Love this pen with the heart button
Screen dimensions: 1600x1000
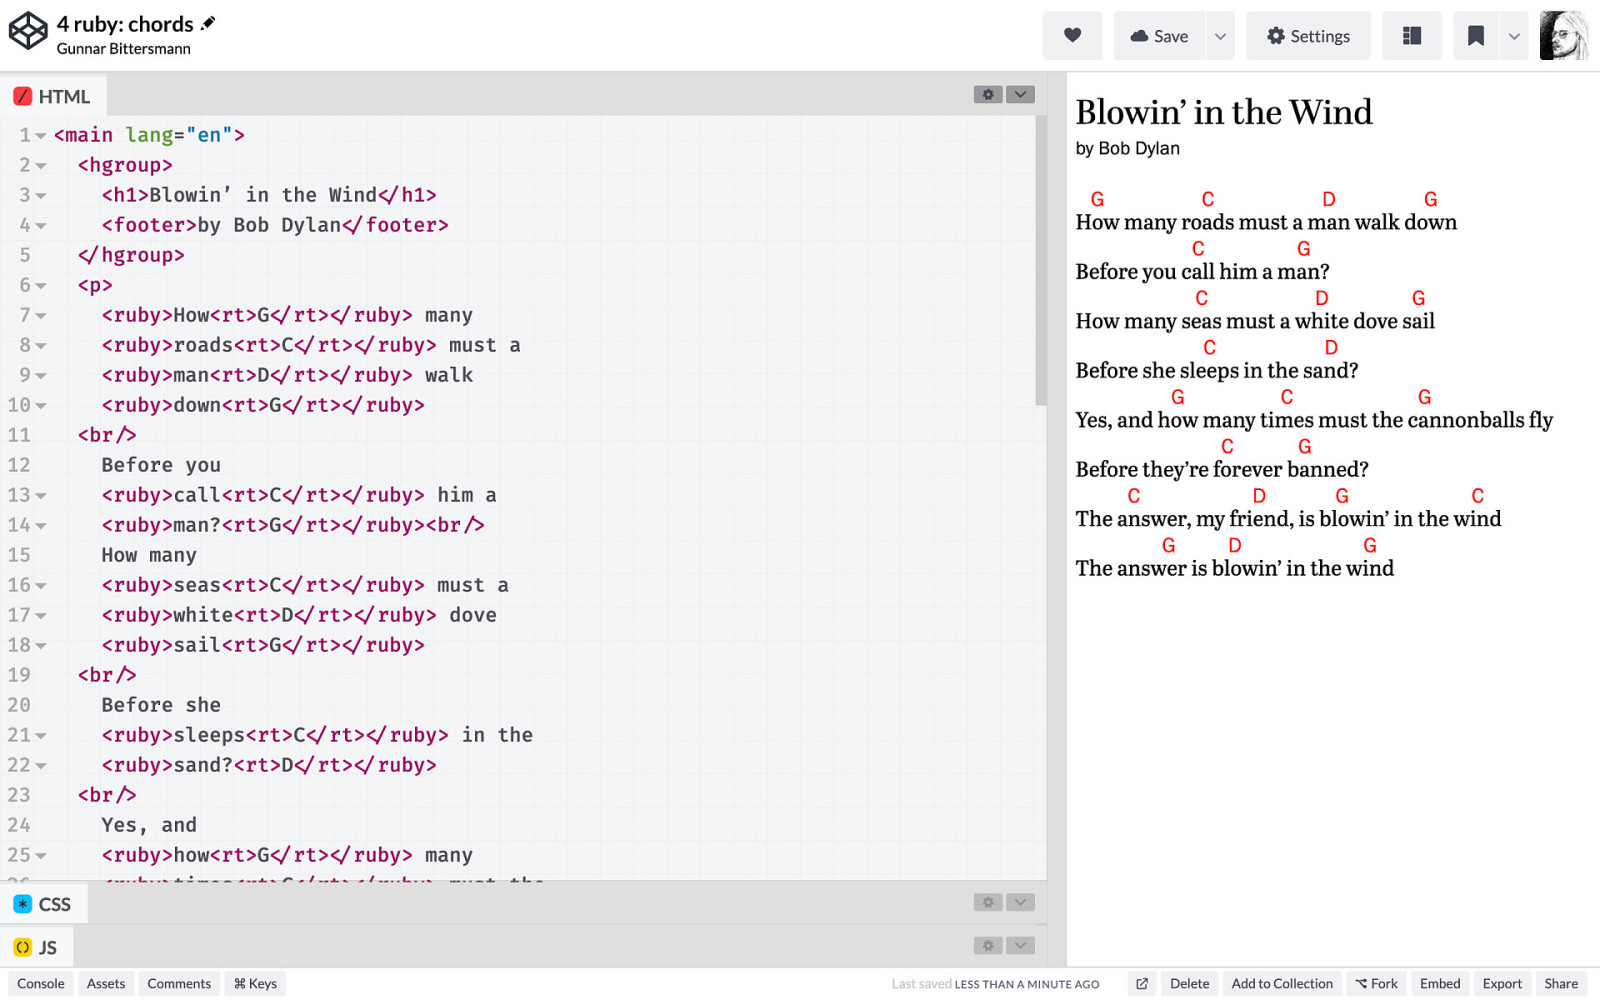pyautogui.click(x=1072, y=36)
